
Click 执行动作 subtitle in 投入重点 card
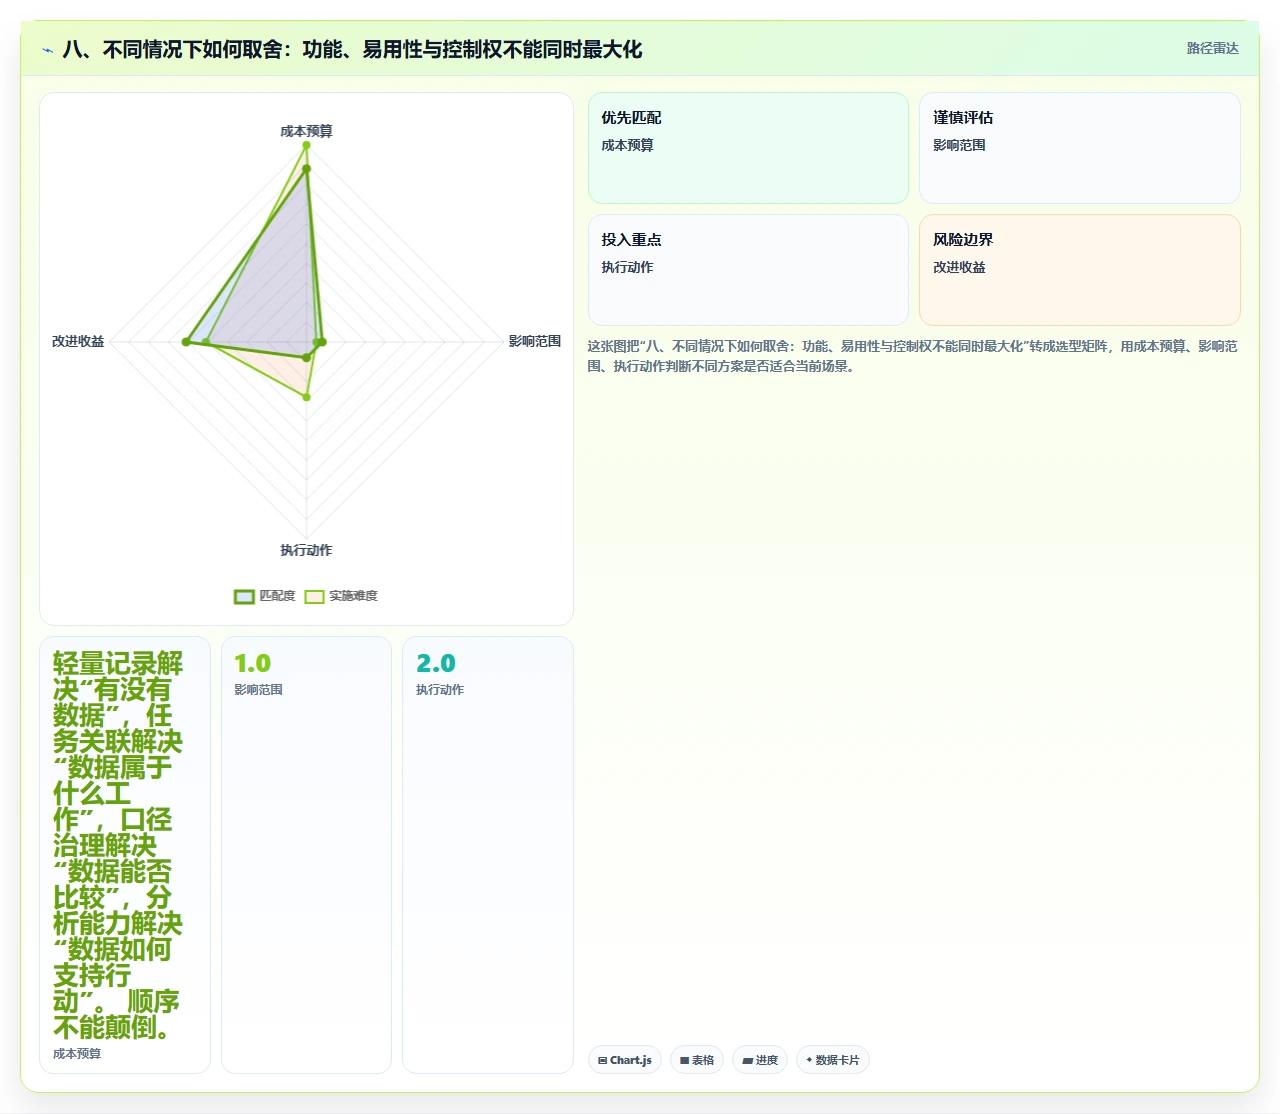click(627, 267)
